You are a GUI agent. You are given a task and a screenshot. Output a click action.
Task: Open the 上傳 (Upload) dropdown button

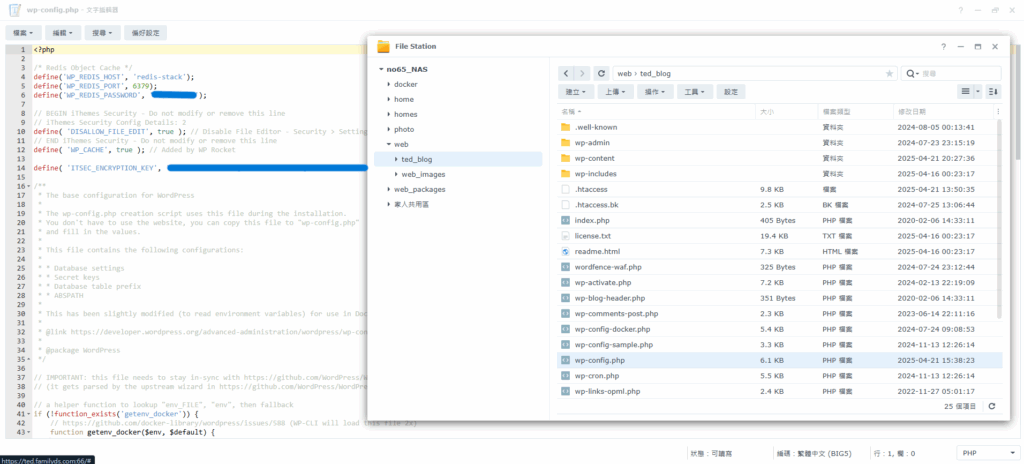[614, 91]
